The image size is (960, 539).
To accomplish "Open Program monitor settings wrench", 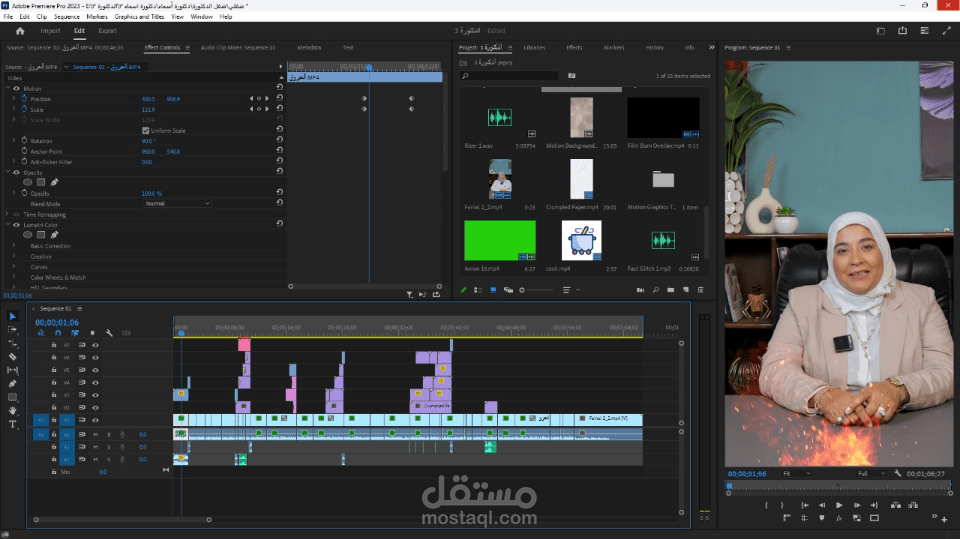I will tap(897, 473).
